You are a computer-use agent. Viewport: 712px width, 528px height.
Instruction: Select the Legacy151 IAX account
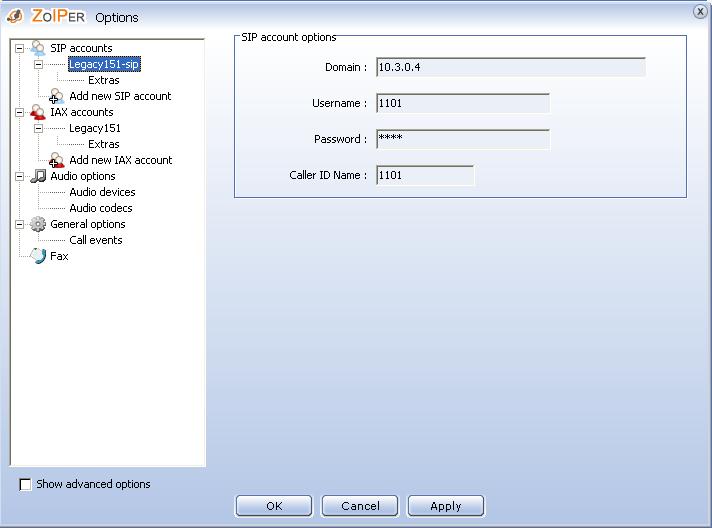coord(94,128)
